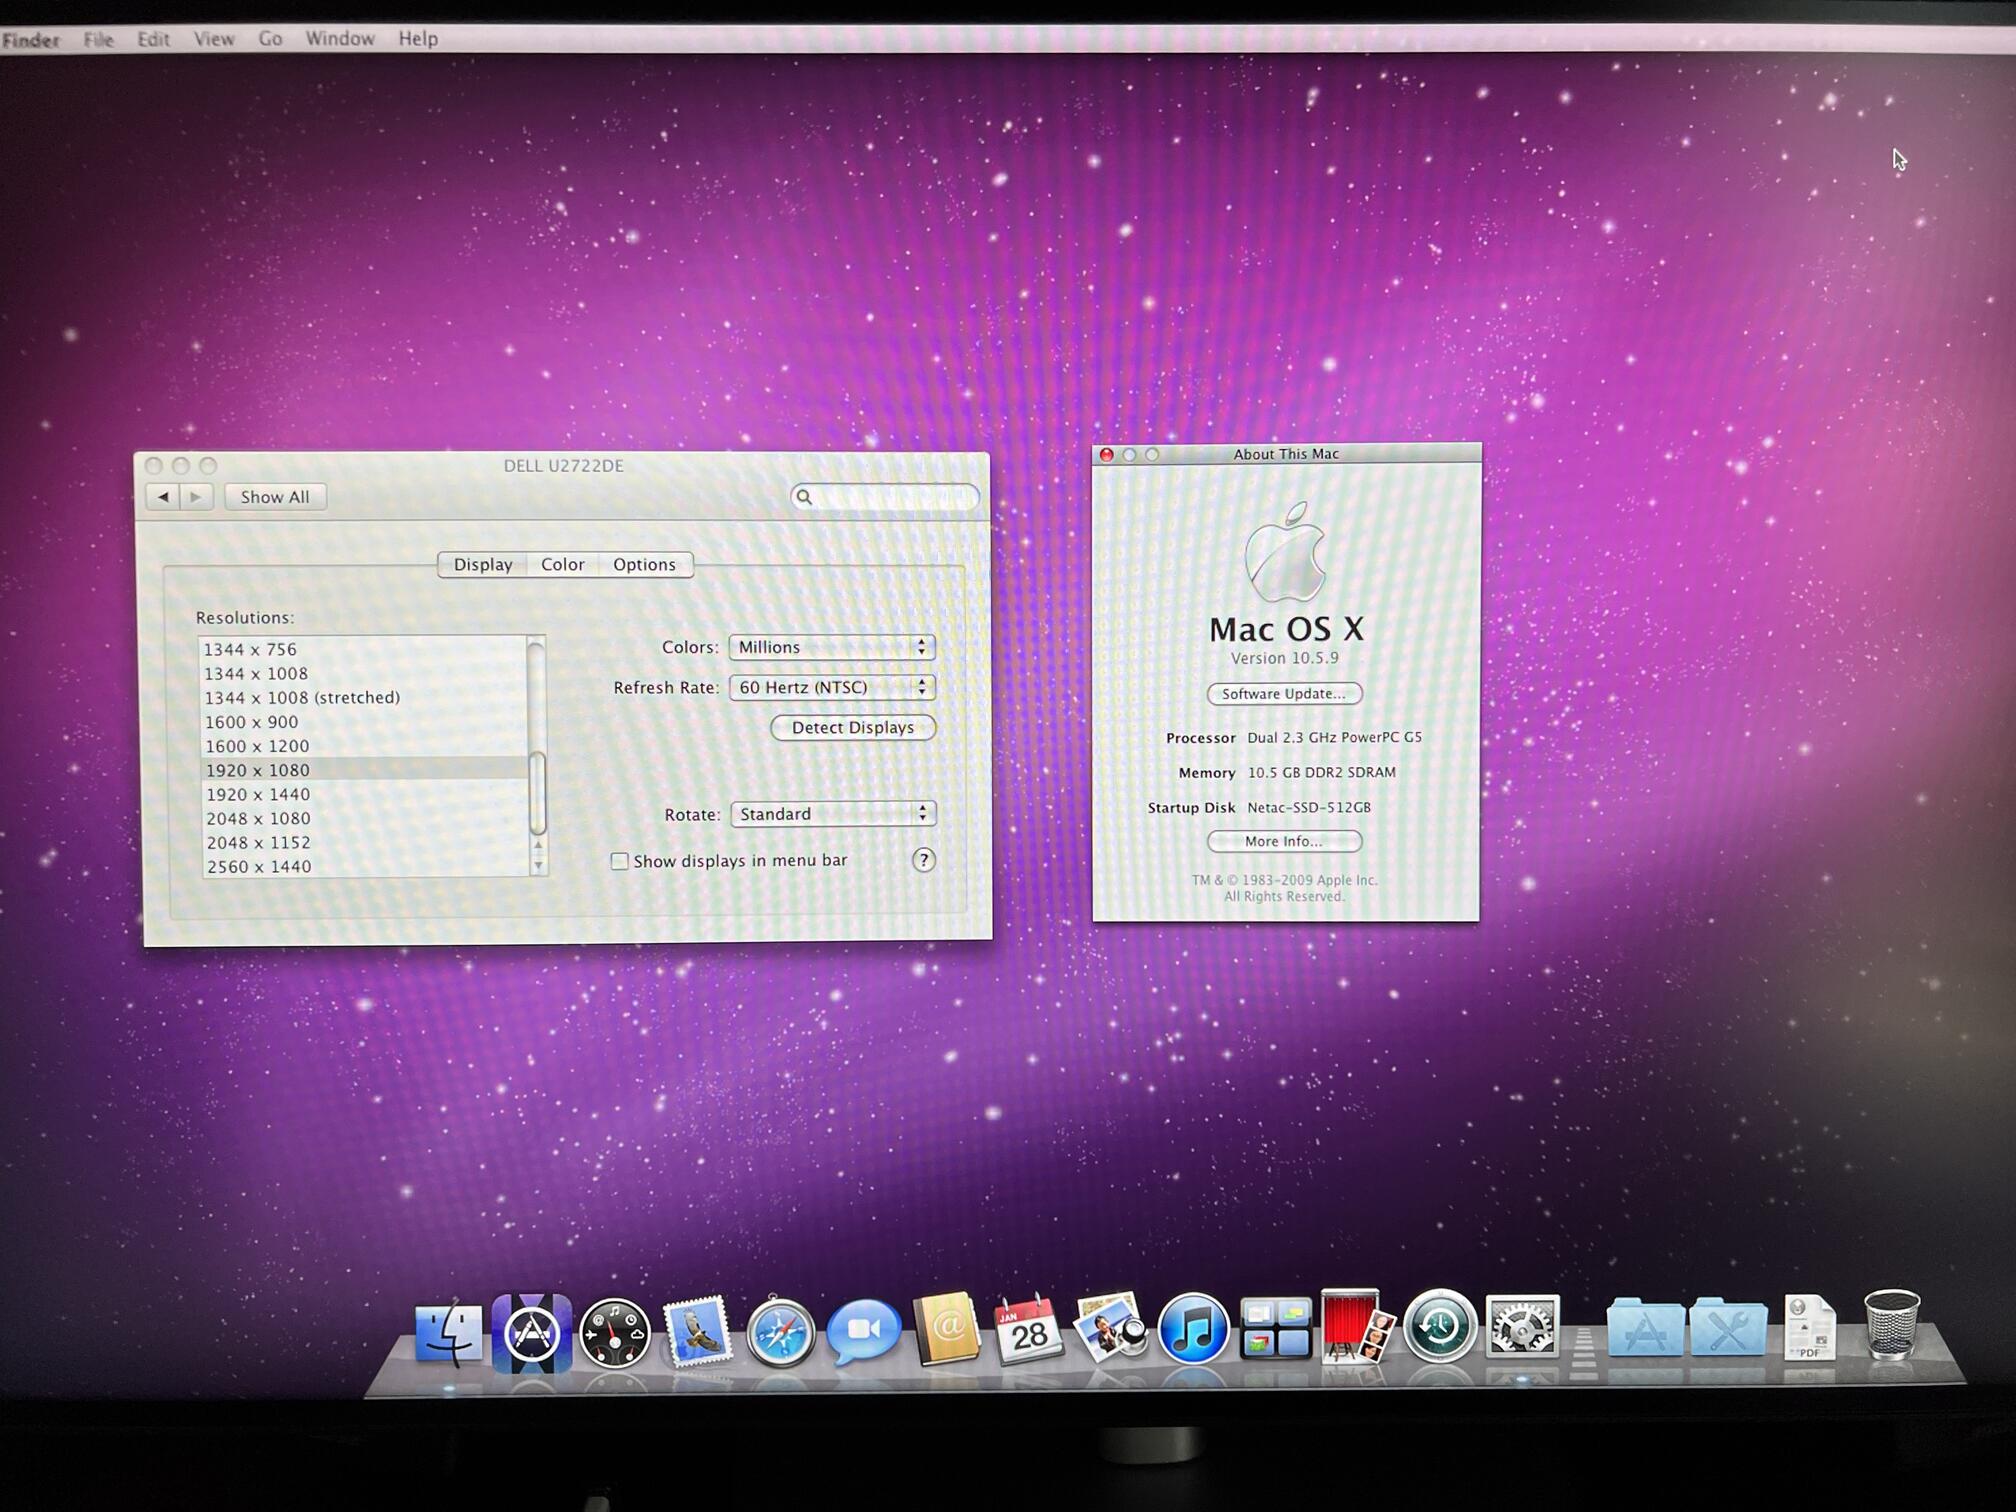
Task: Open Display preferences help question mark
Action: [923, 860]
